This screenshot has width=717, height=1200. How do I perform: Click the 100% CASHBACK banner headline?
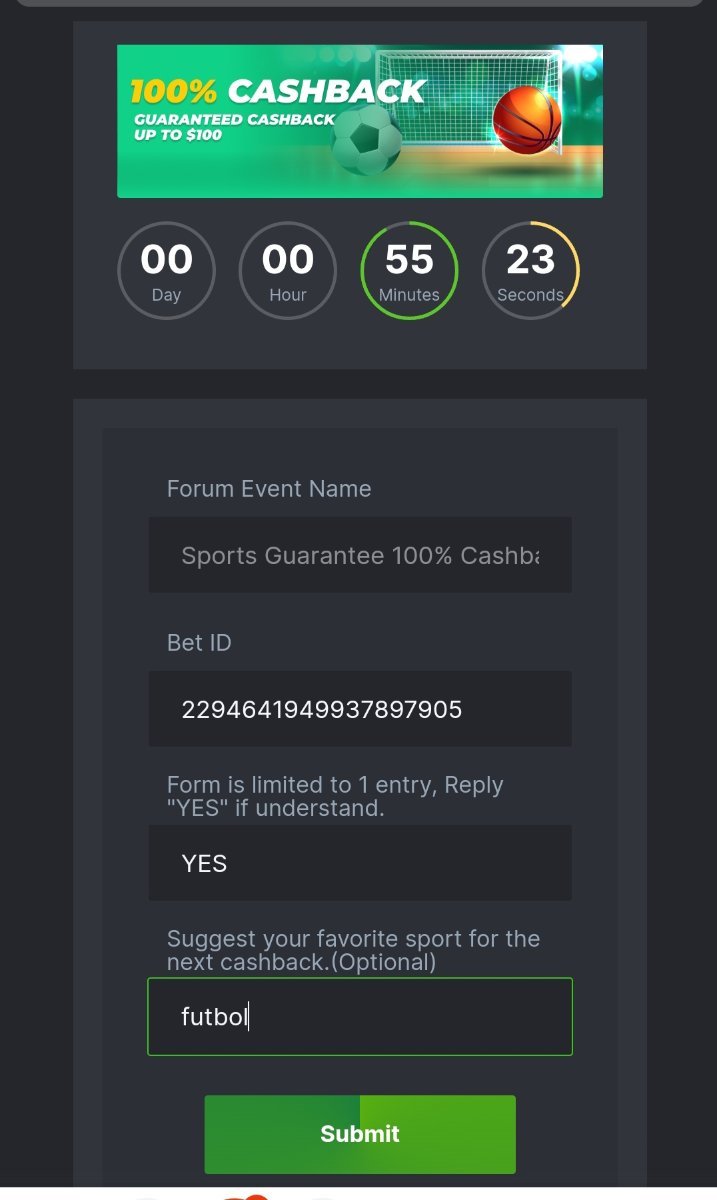coord(278,92)
